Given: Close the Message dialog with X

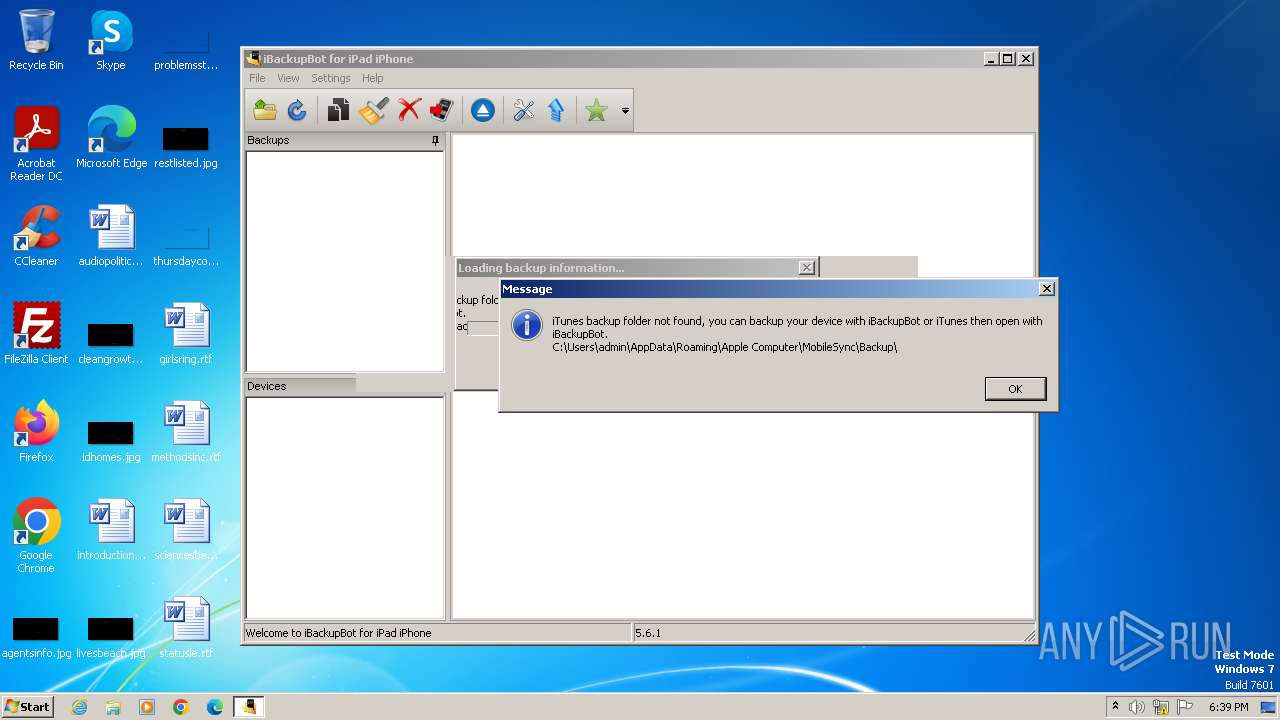Looking at the screenshot, I should (1046, 289).
